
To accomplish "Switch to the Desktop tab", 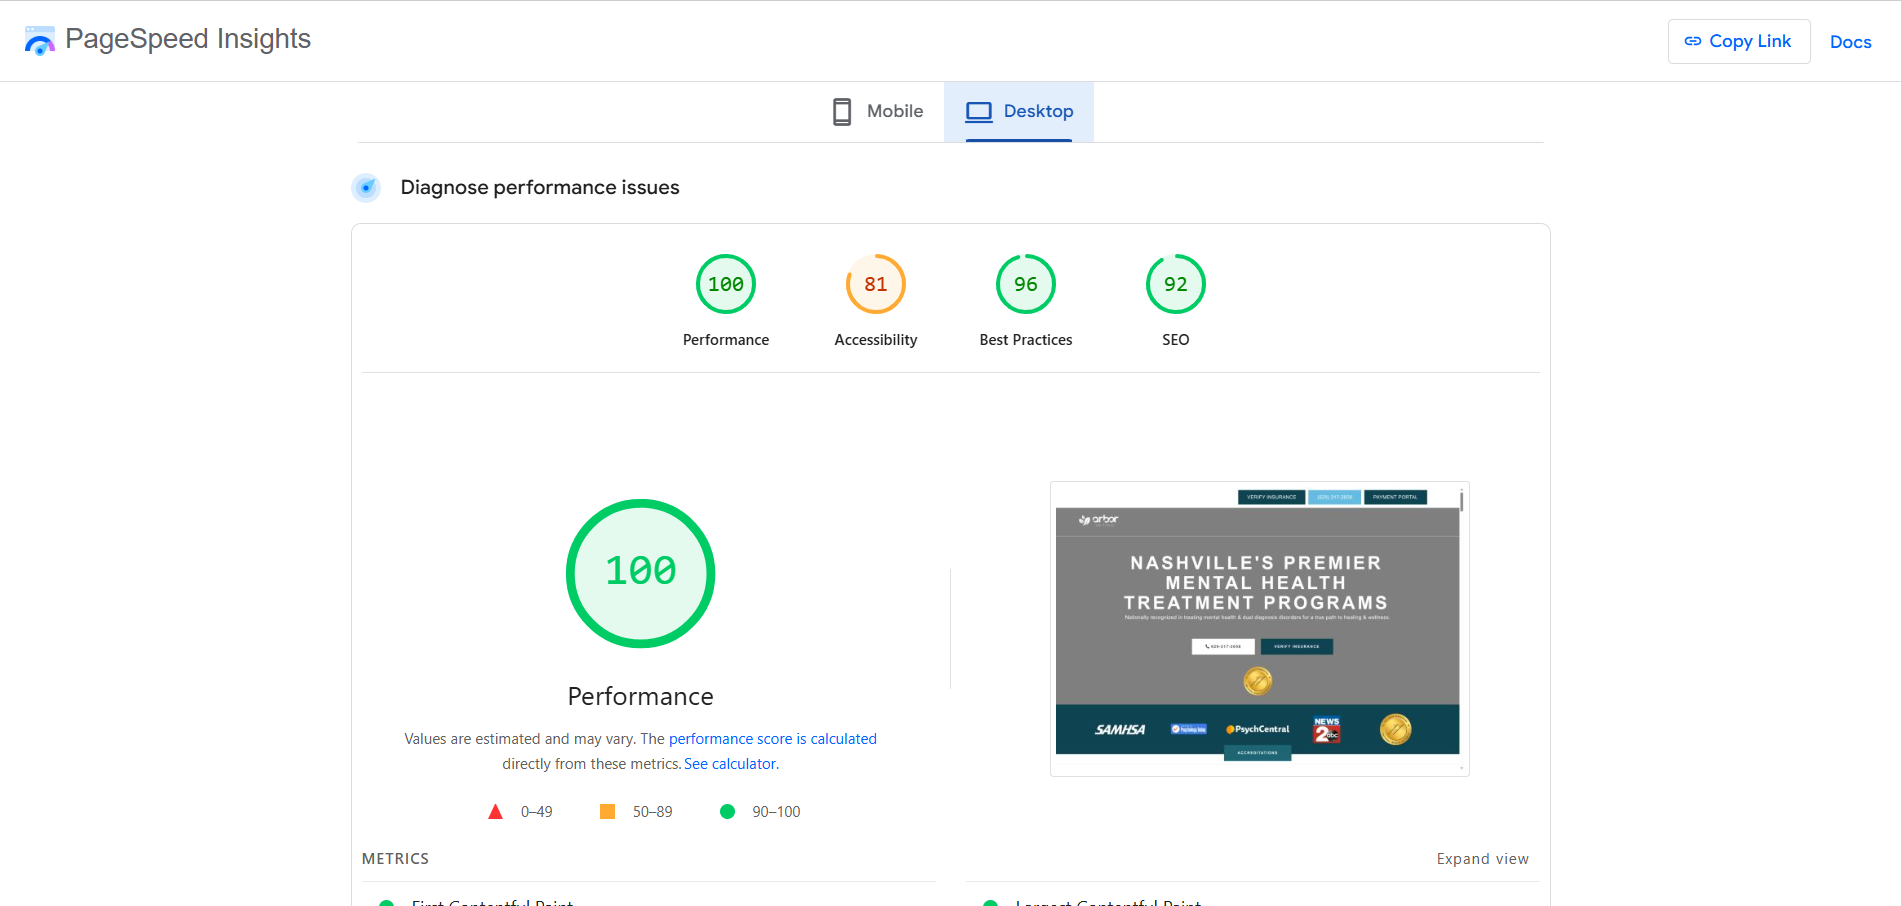I will (1019, 111).
